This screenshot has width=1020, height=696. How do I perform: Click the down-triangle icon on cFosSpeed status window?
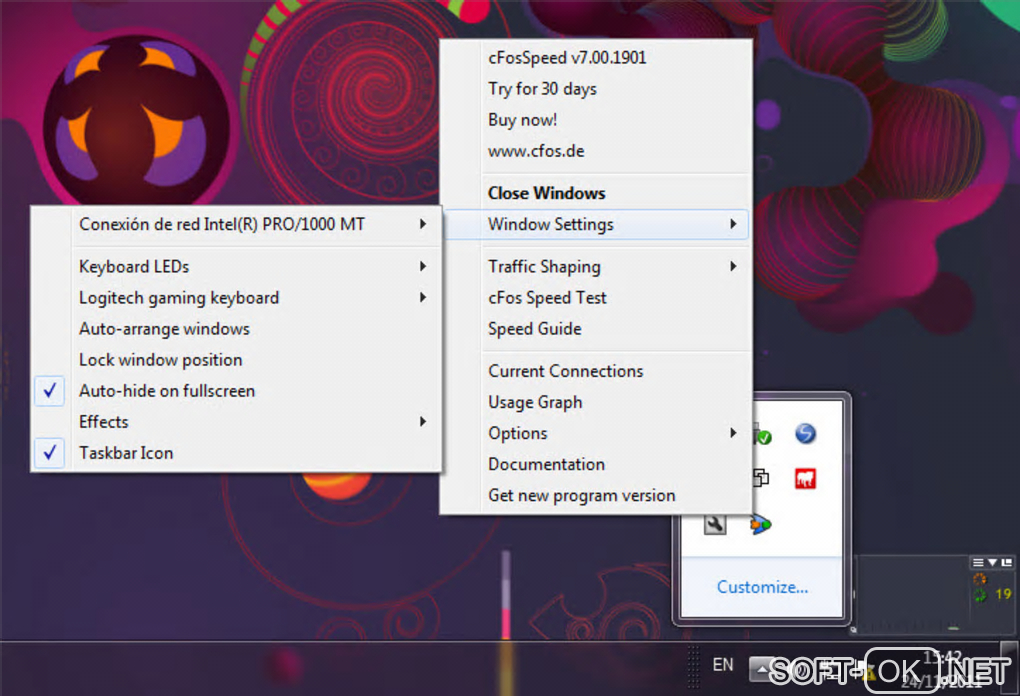point(992,562)
